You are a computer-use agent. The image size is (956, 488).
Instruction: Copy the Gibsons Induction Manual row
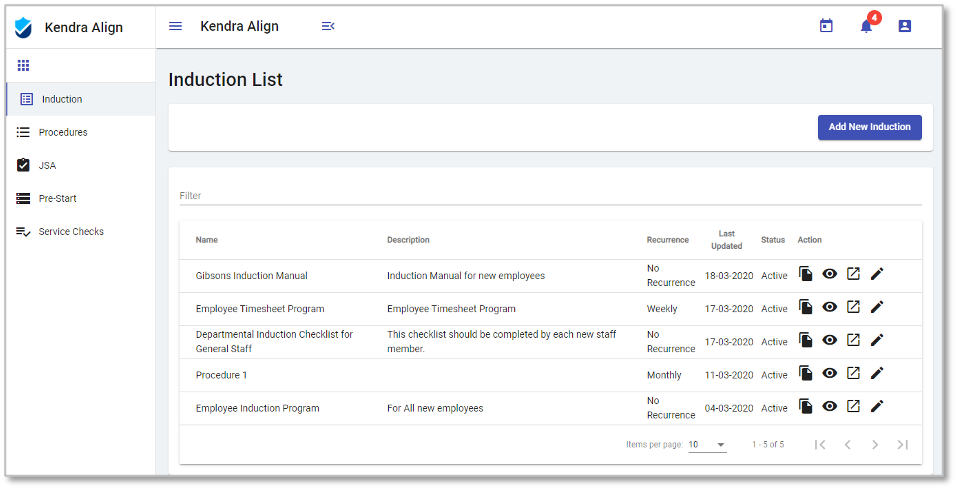(806, 275)
